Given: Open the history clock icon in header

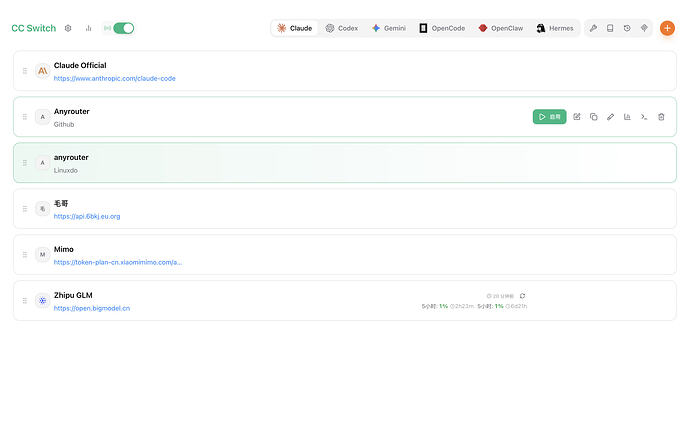Looking at the screenshot, I should (x=627, y=28).
